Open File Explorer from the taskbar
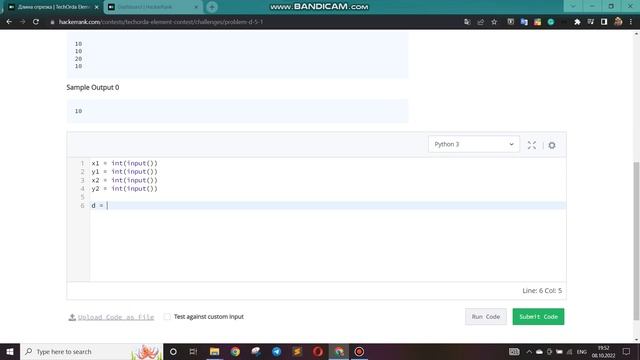The width and height of the screenshot is (640, 360). point(214,351)
